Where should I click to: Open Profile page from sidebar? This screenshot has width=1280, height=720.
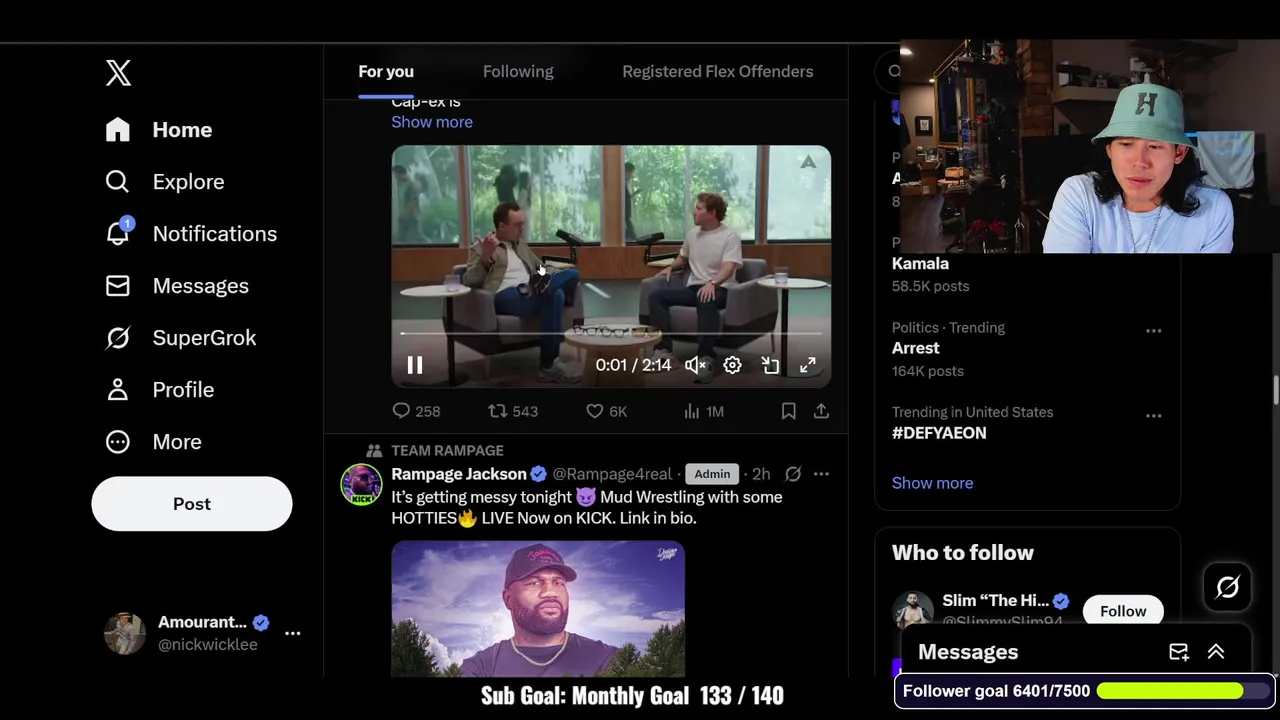tap(160, 390)
